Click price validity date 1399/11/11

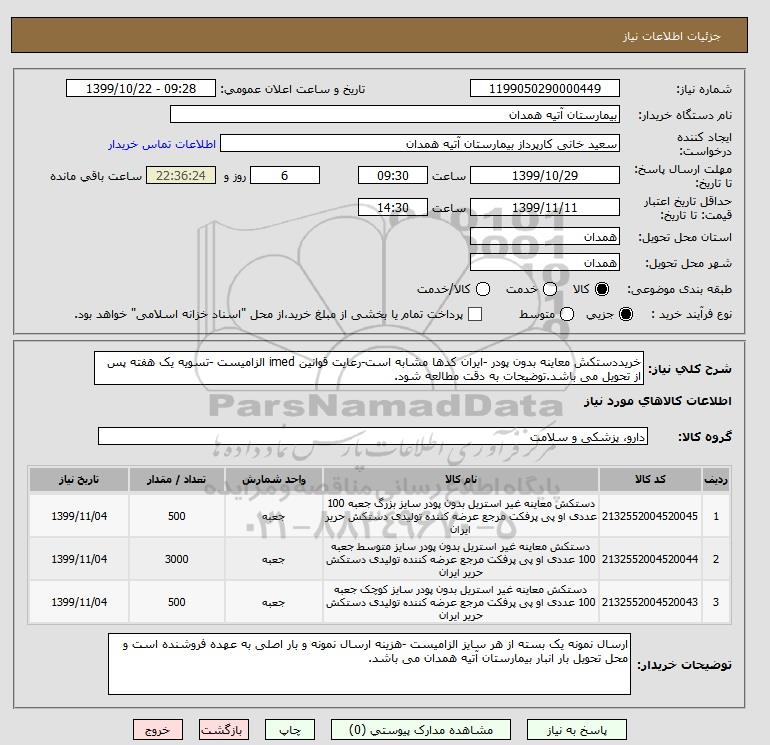[545, 207]
